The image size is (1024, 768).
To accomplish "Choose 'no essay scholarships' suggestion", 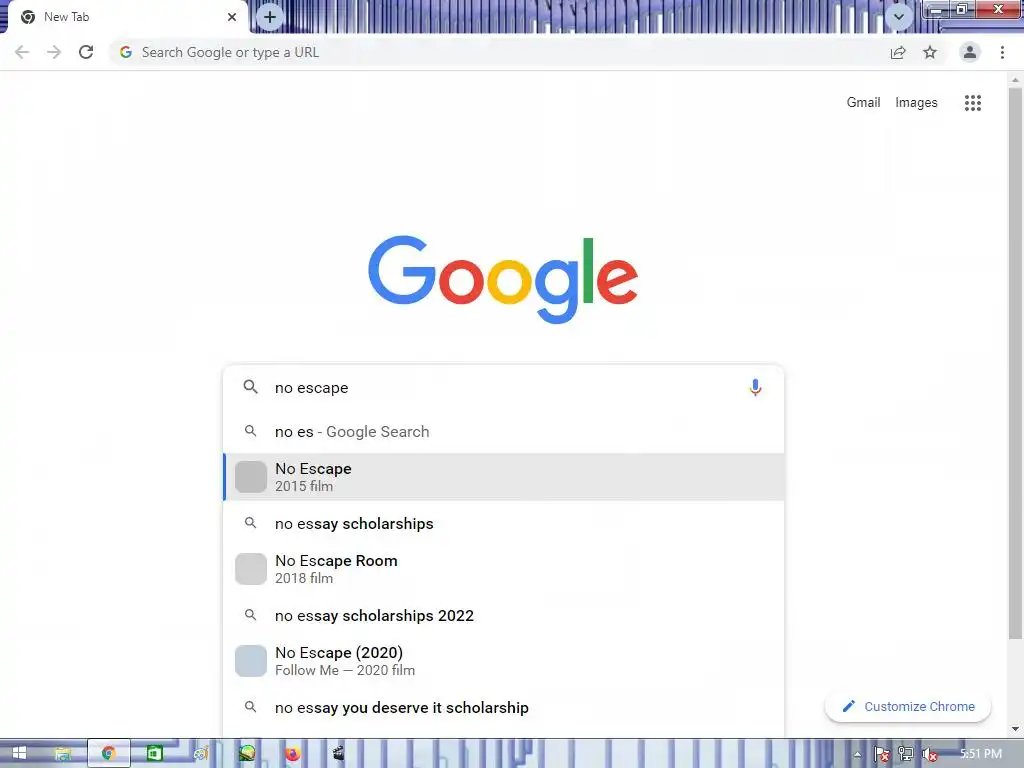I will 504,524.
